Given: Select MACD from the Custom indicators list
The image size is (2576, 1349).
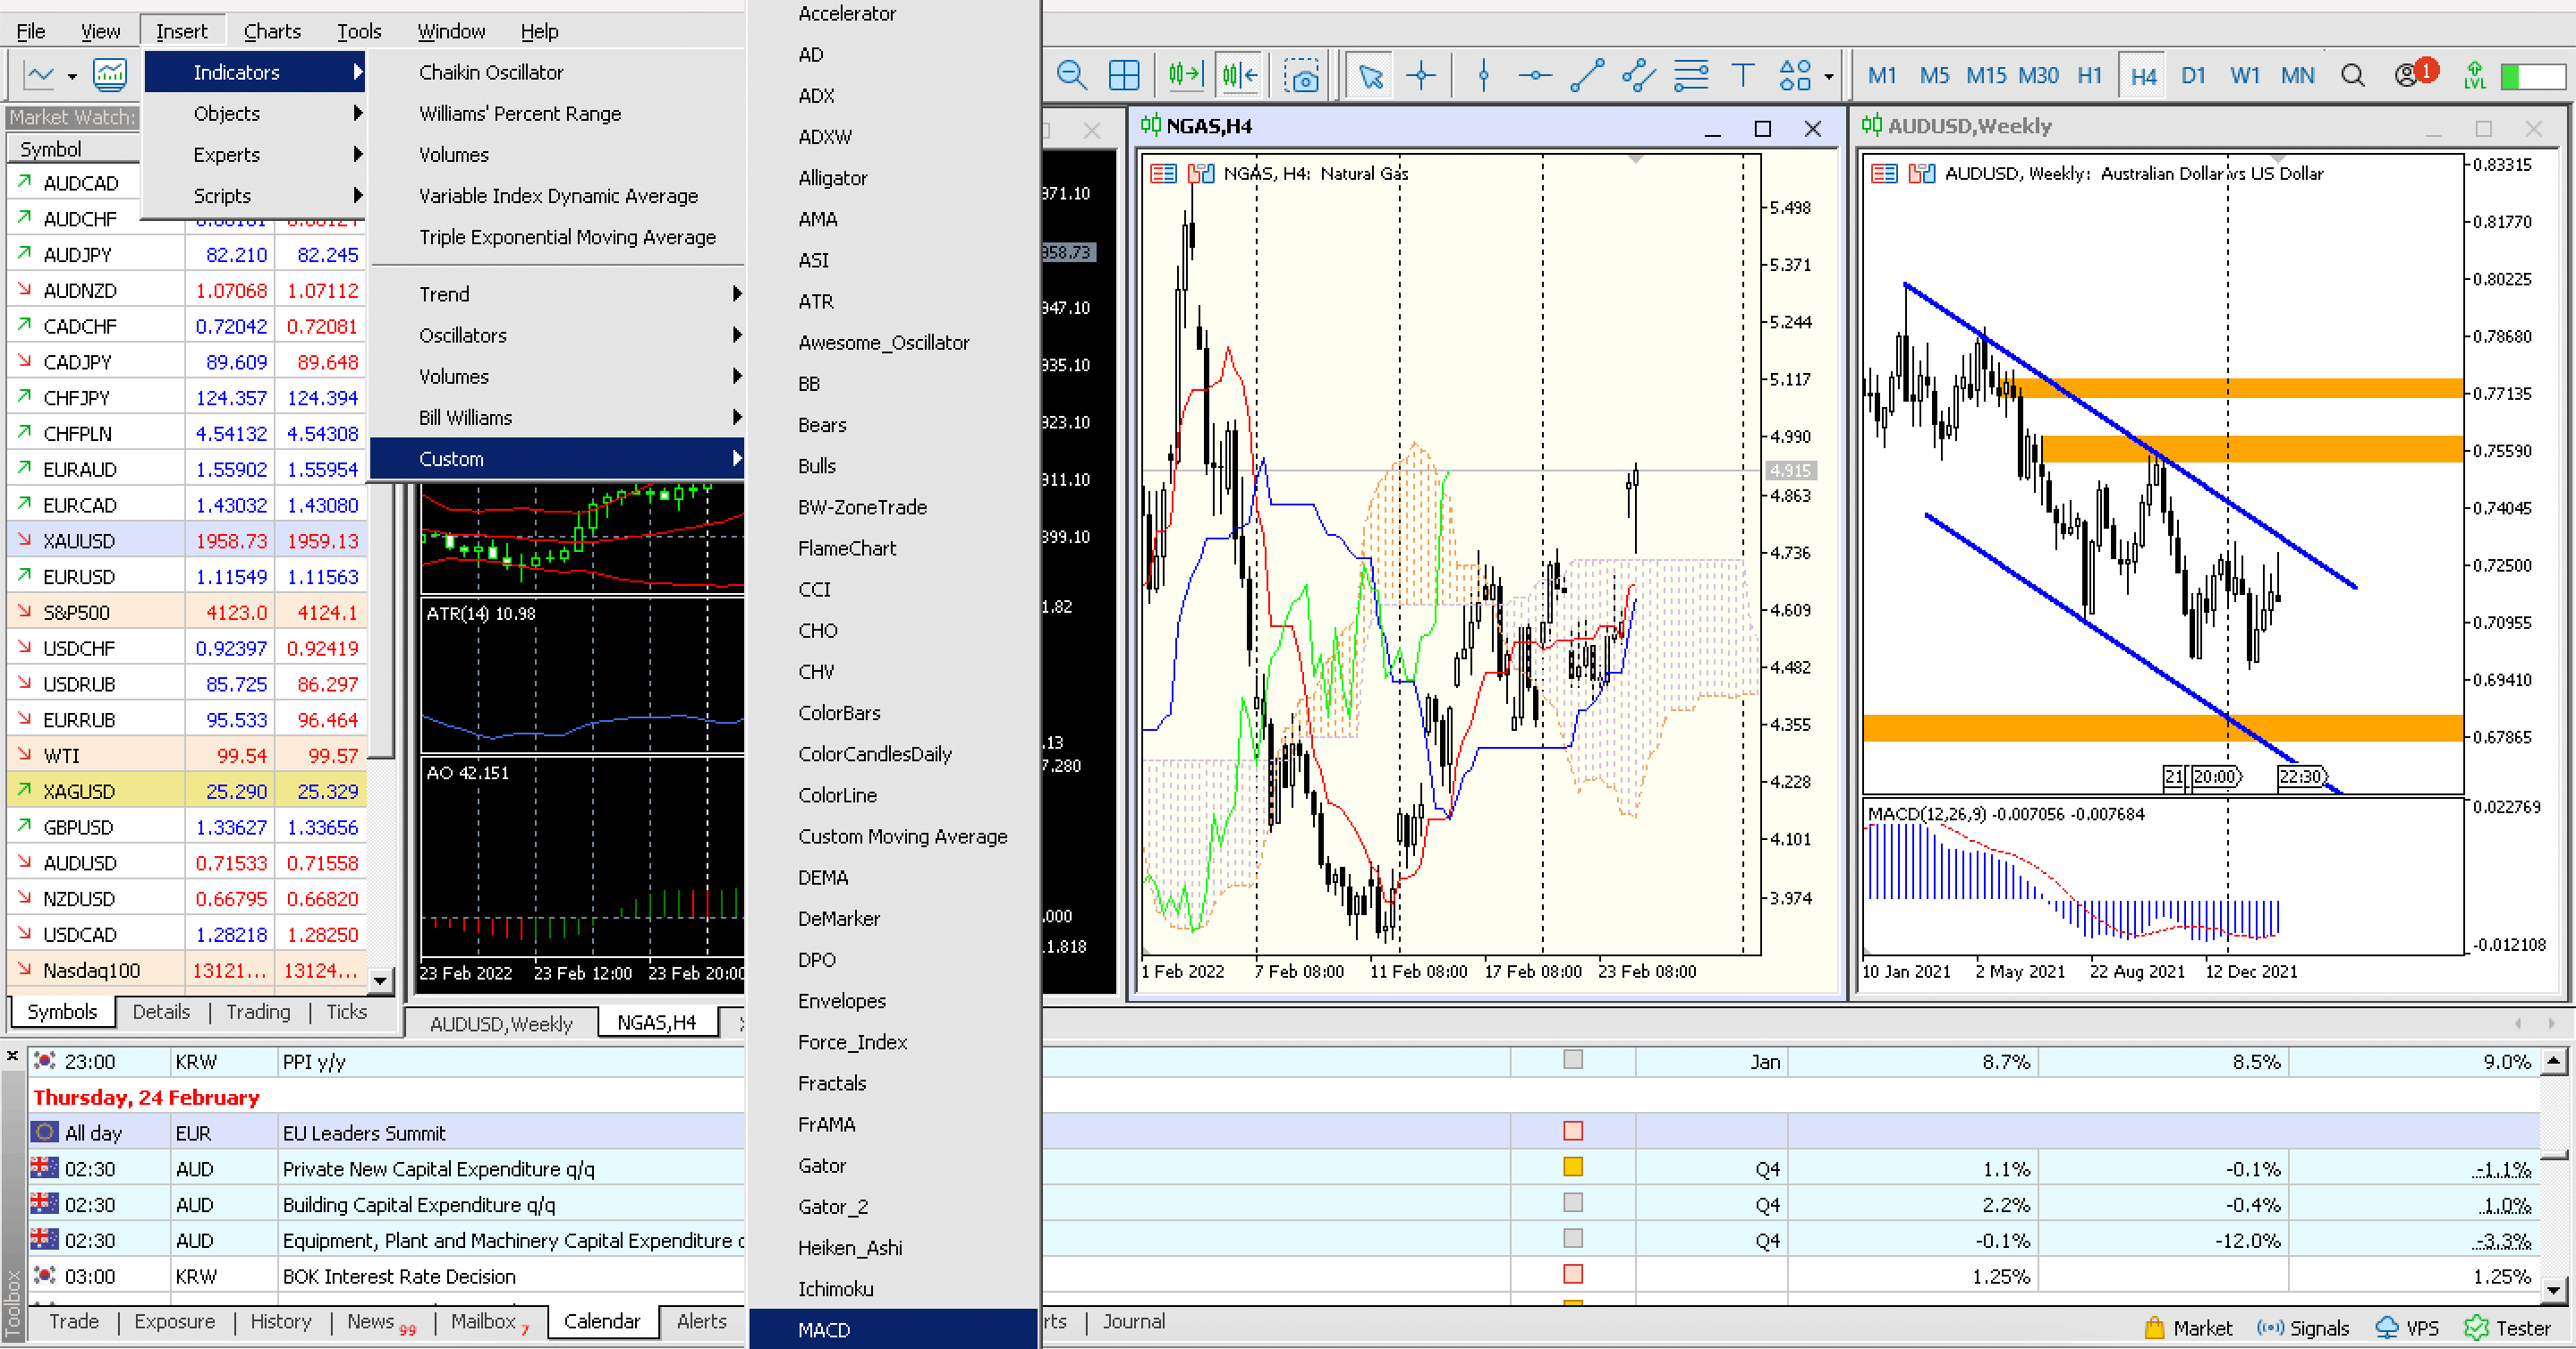Looking at the screenshot, I should 824,1330.
